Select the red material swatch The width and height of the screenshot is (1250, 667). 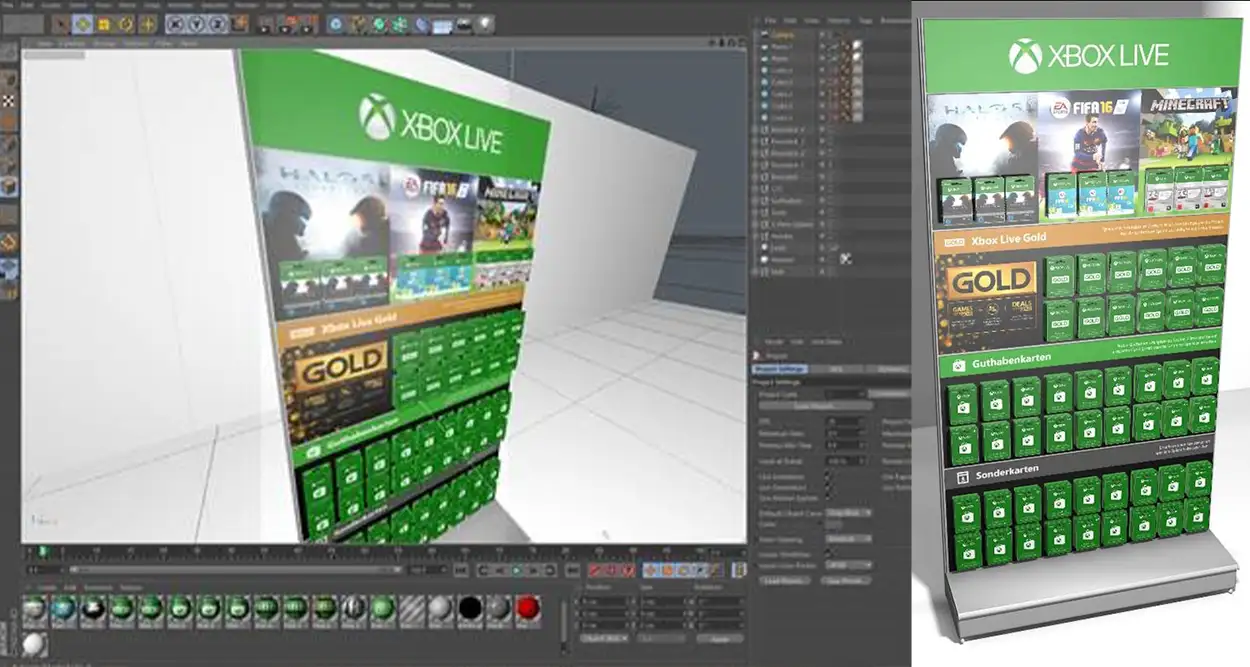point(528,608)
